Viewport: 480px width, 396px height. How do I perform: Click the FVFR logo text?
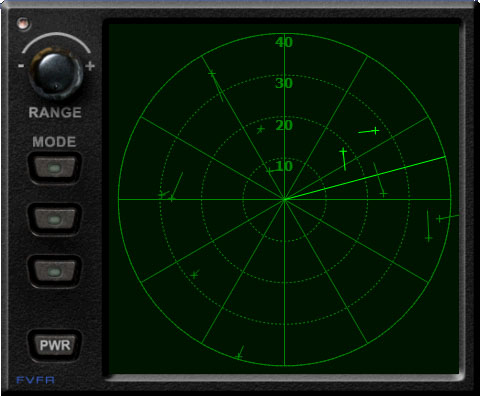pos(36,380)
